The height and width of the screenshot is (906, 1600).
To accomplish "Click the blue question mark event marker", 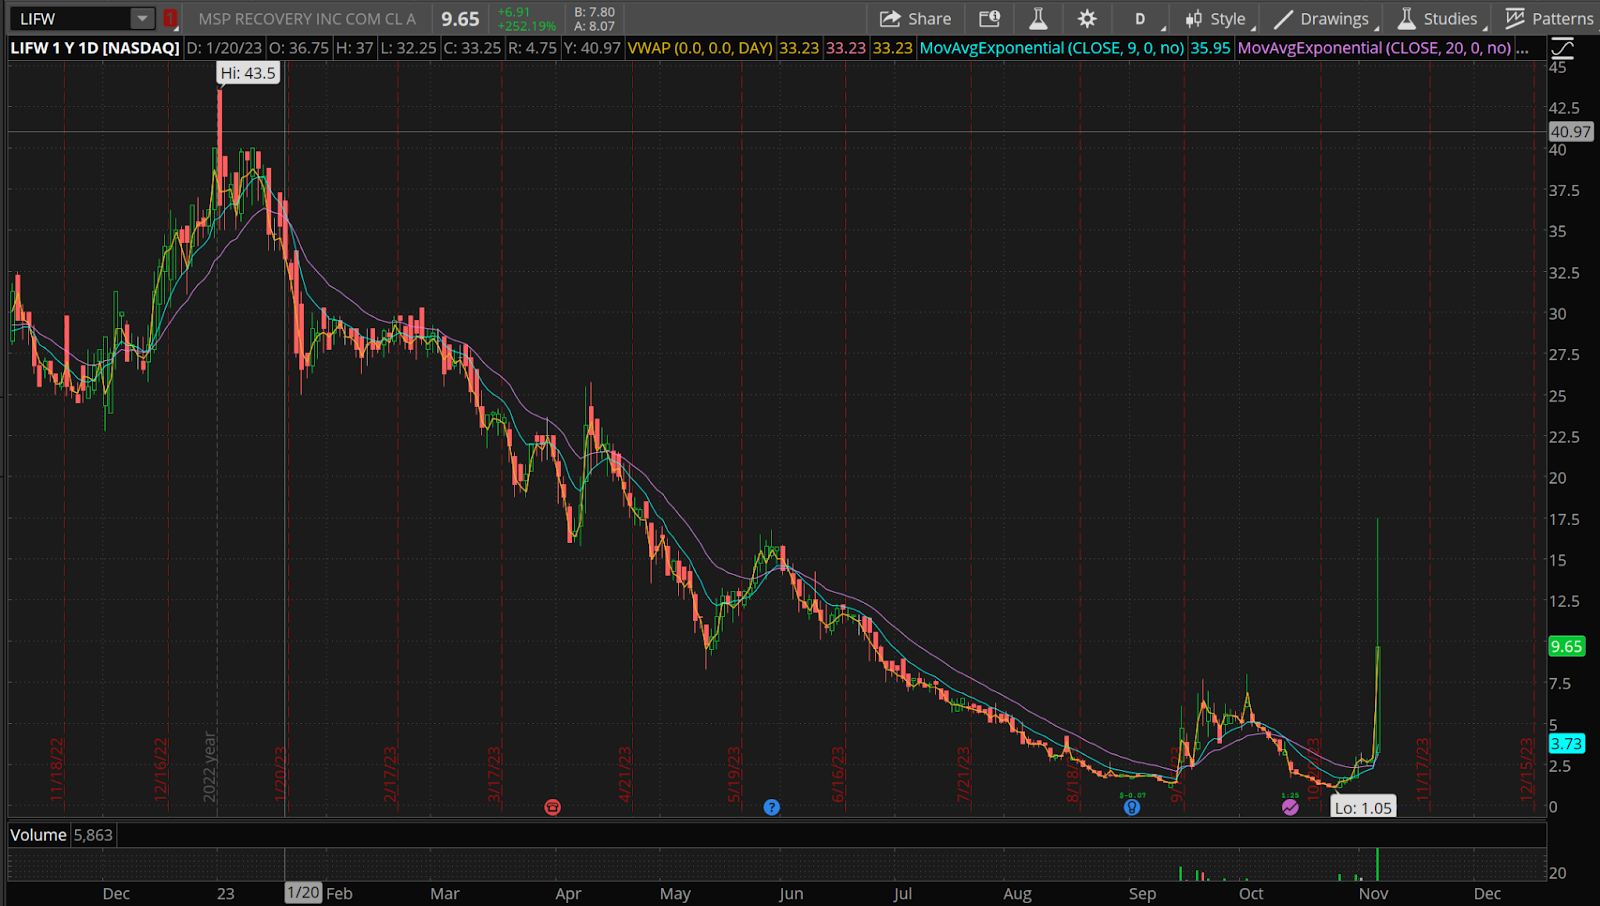I will (771, 807).
